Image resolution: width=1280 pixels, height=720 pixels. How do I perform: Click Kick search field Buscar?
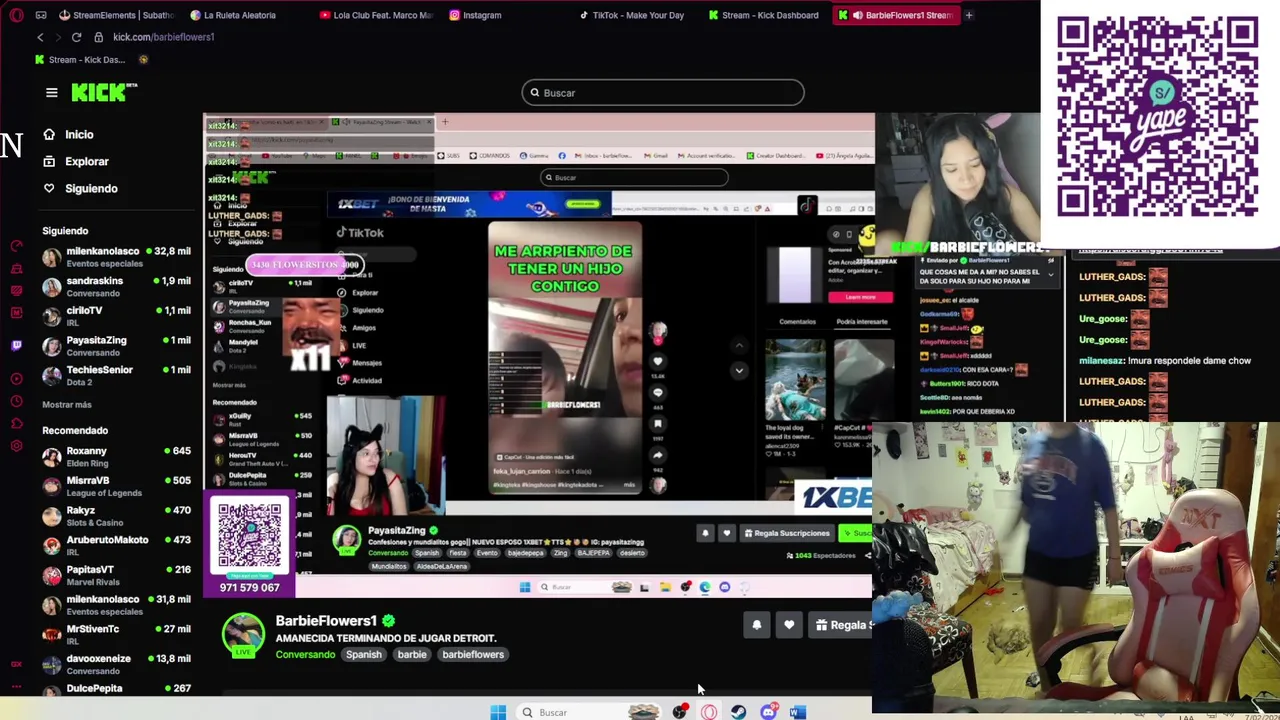click(x=662, y=93)
